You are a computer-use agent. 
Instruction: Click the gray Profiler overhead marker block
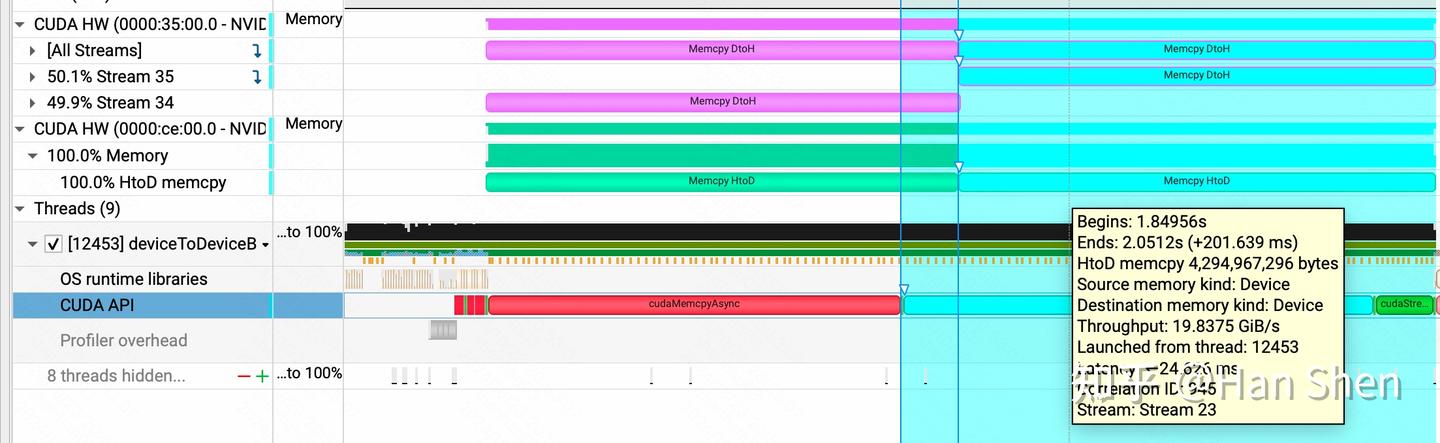click(x=442, y=329)
